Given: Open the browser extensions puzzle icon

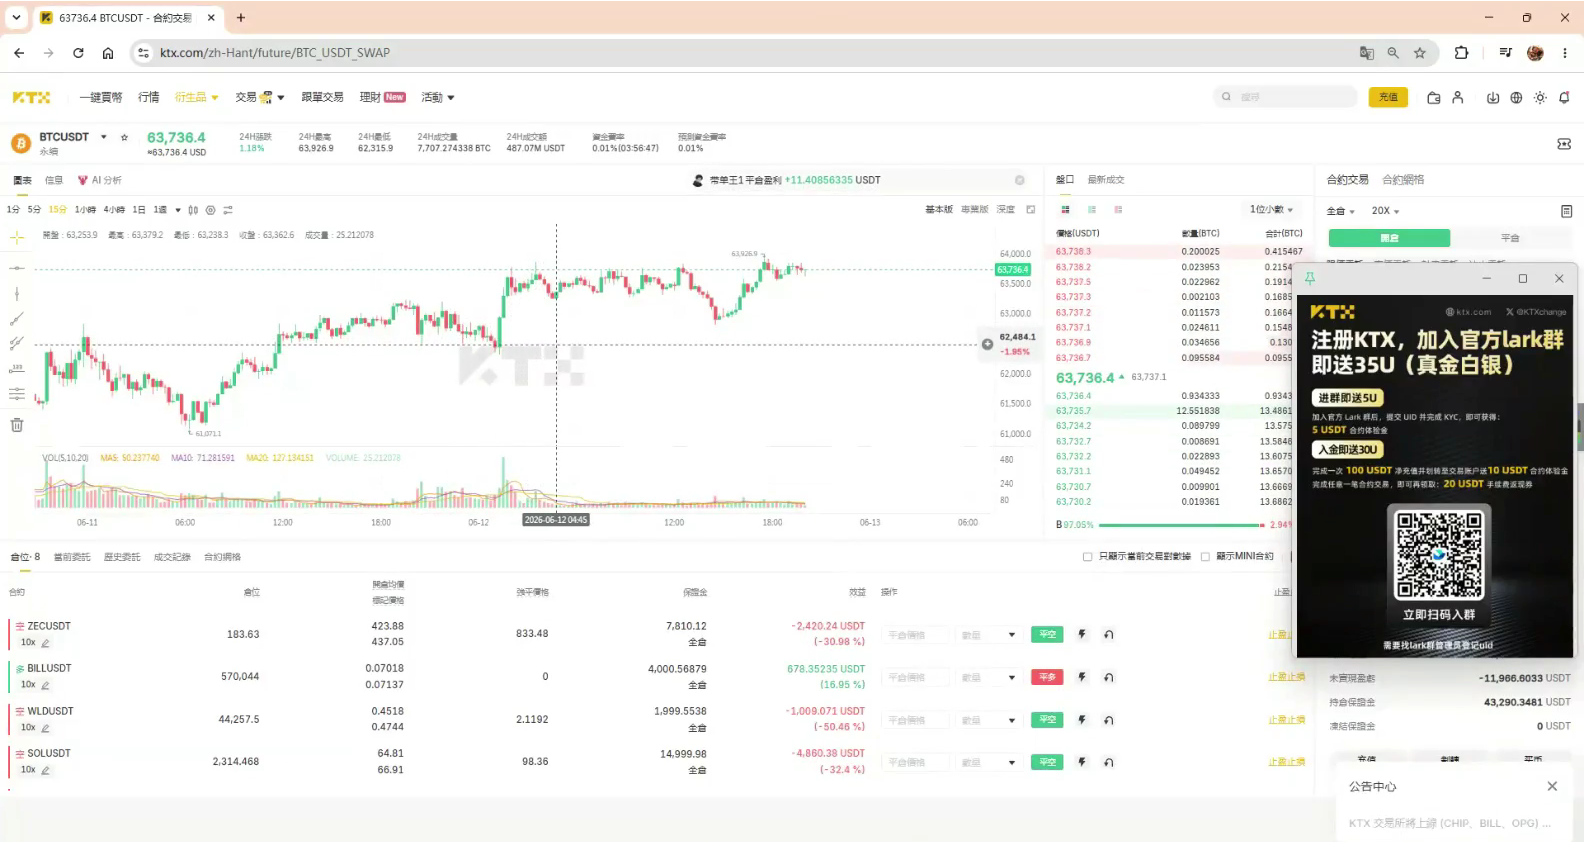Looking at the screenshot, I should 1461,53.
